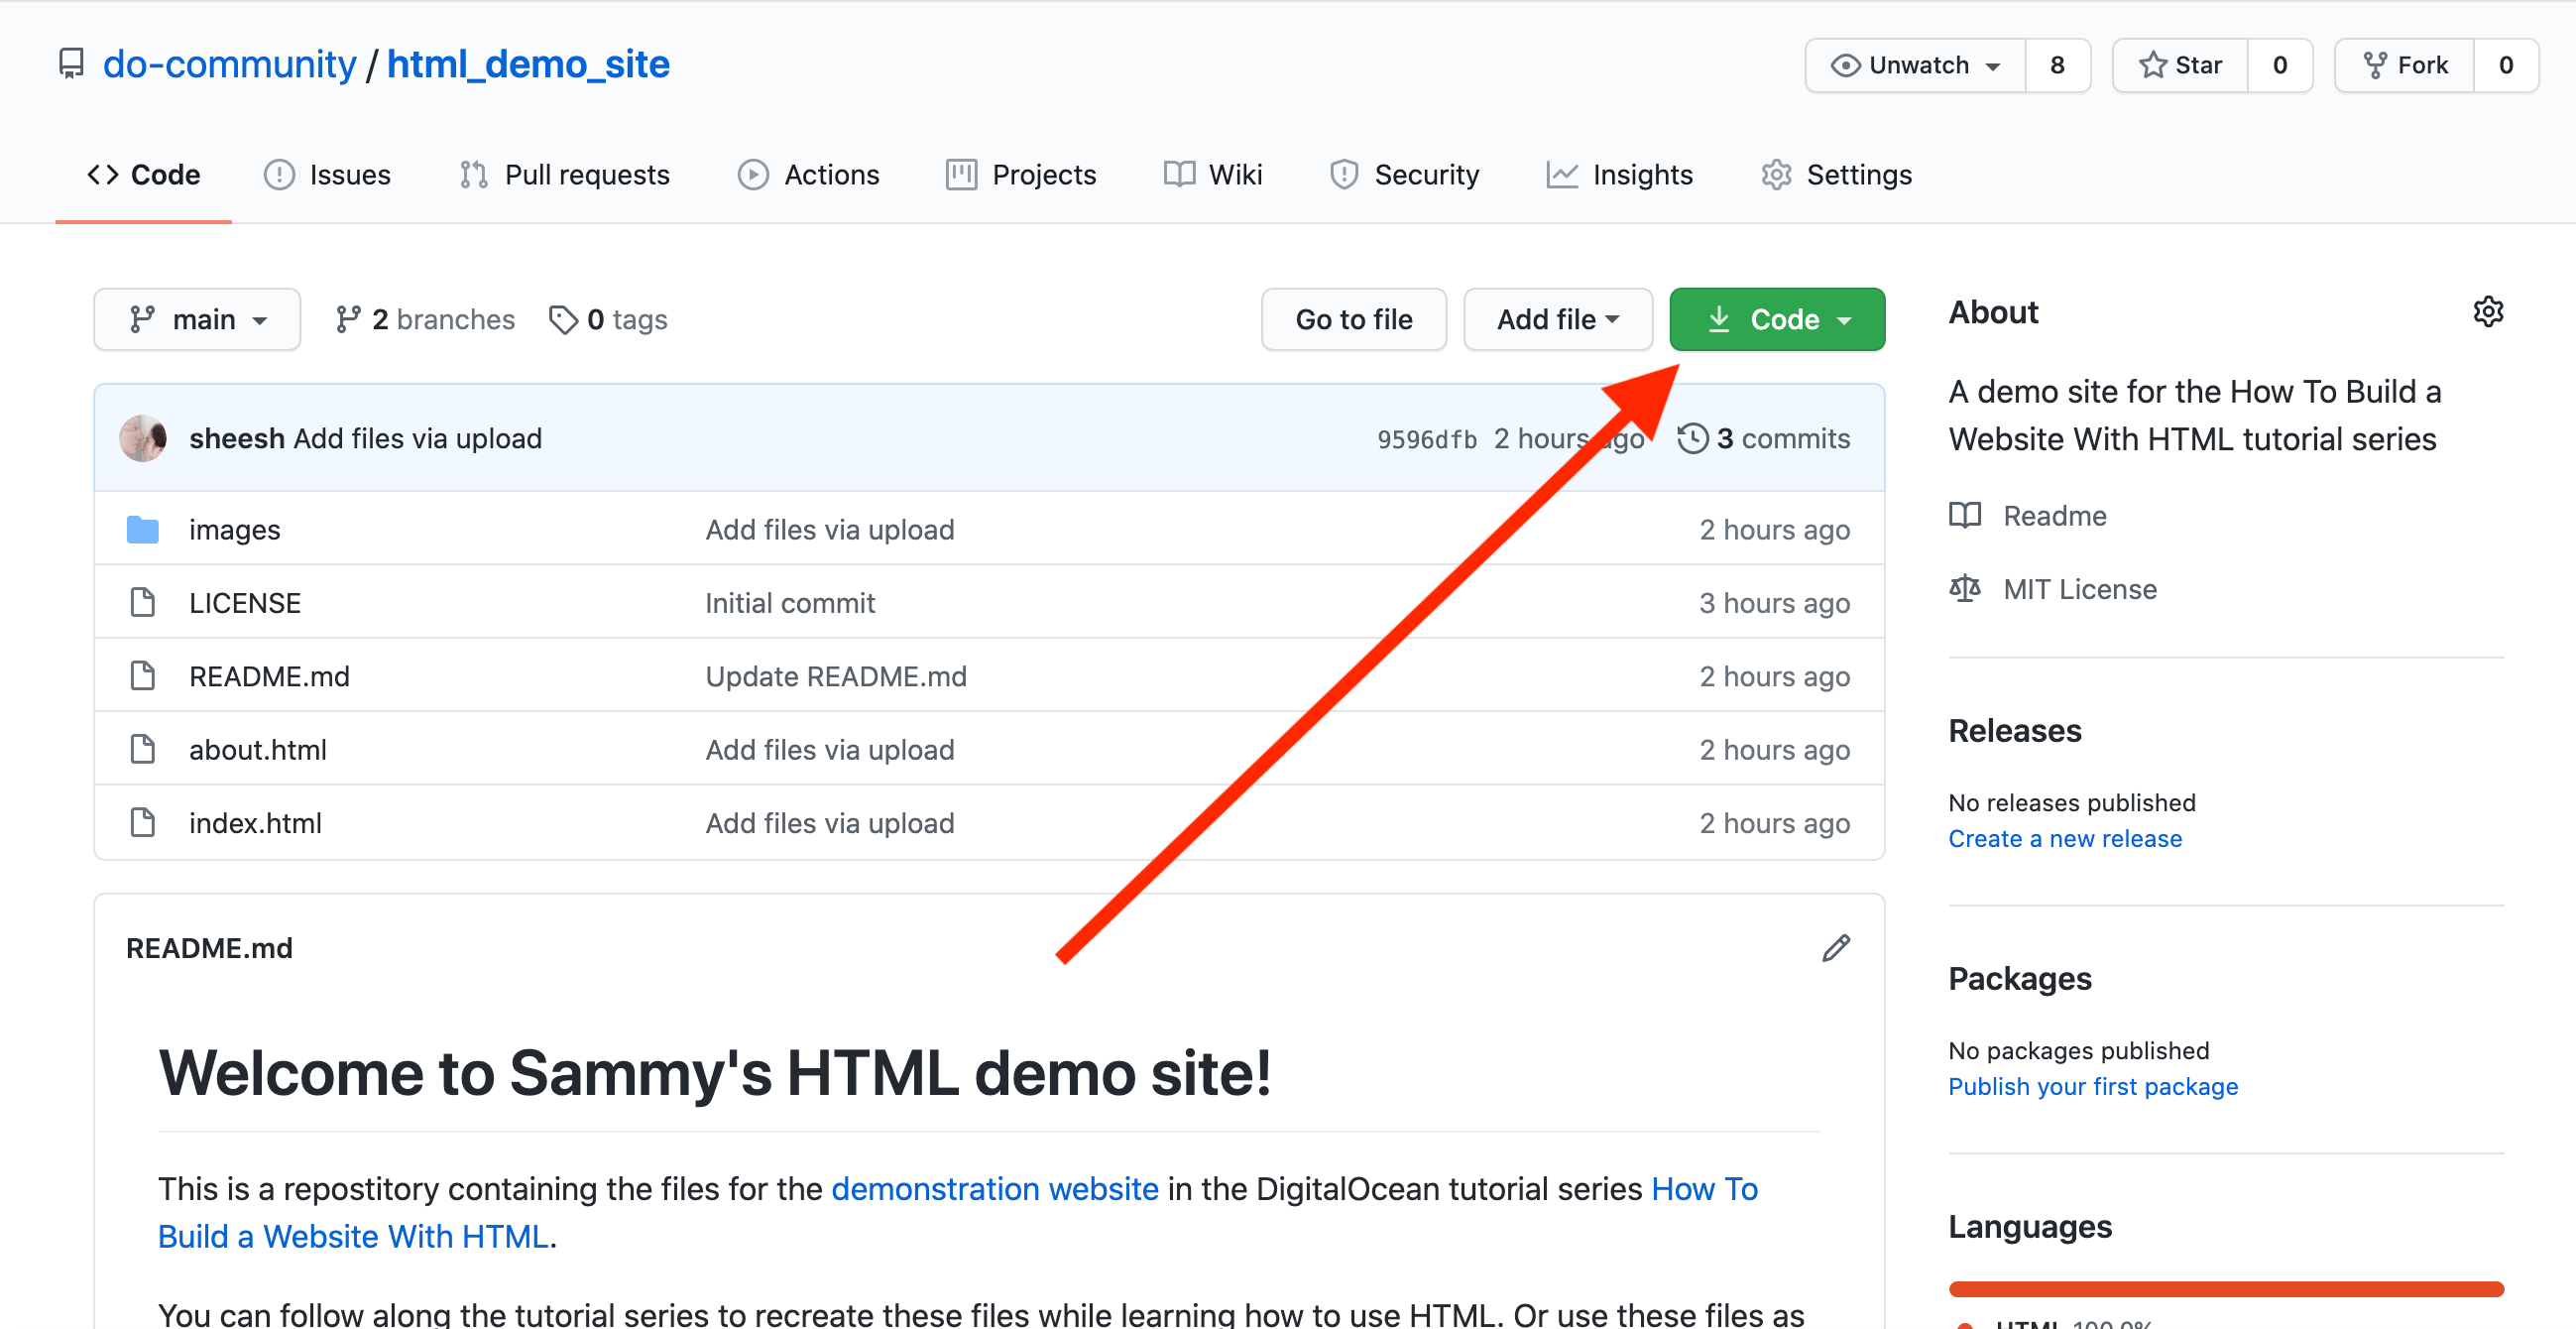Click the HTML language bar
The image size is (2576, 1329).
click(x=2226, y=1289)
